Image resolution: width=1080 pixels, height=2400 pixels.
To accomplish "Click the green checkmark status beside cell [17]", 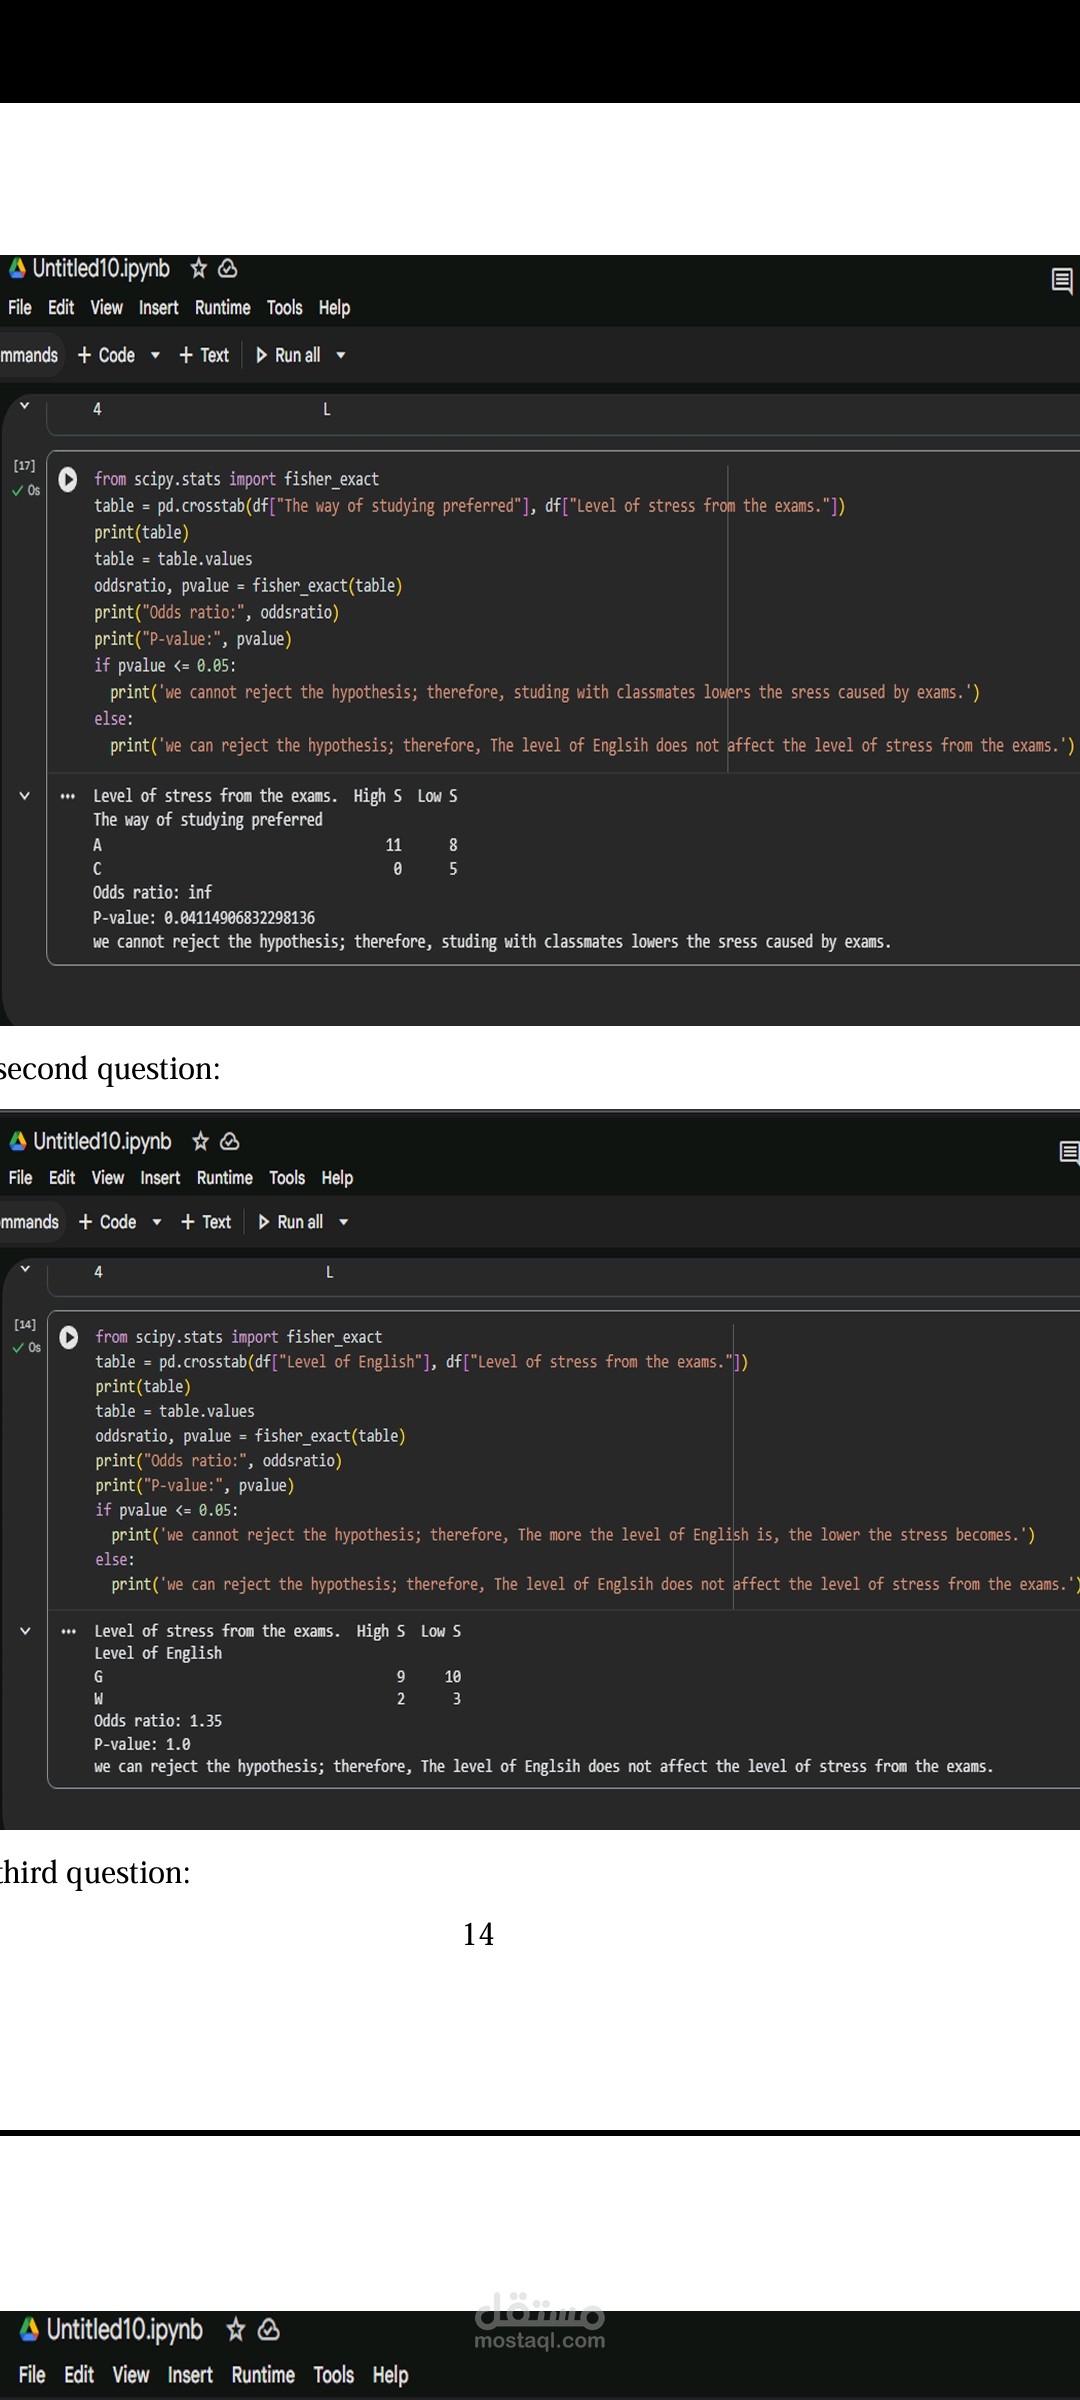I will (17, 490).
